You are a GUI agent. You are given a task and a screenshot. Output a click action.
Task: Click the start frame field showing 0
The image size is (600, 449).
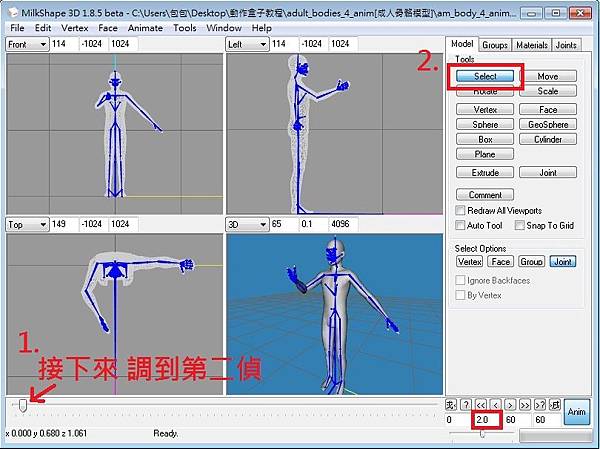(x=458, y=420)
